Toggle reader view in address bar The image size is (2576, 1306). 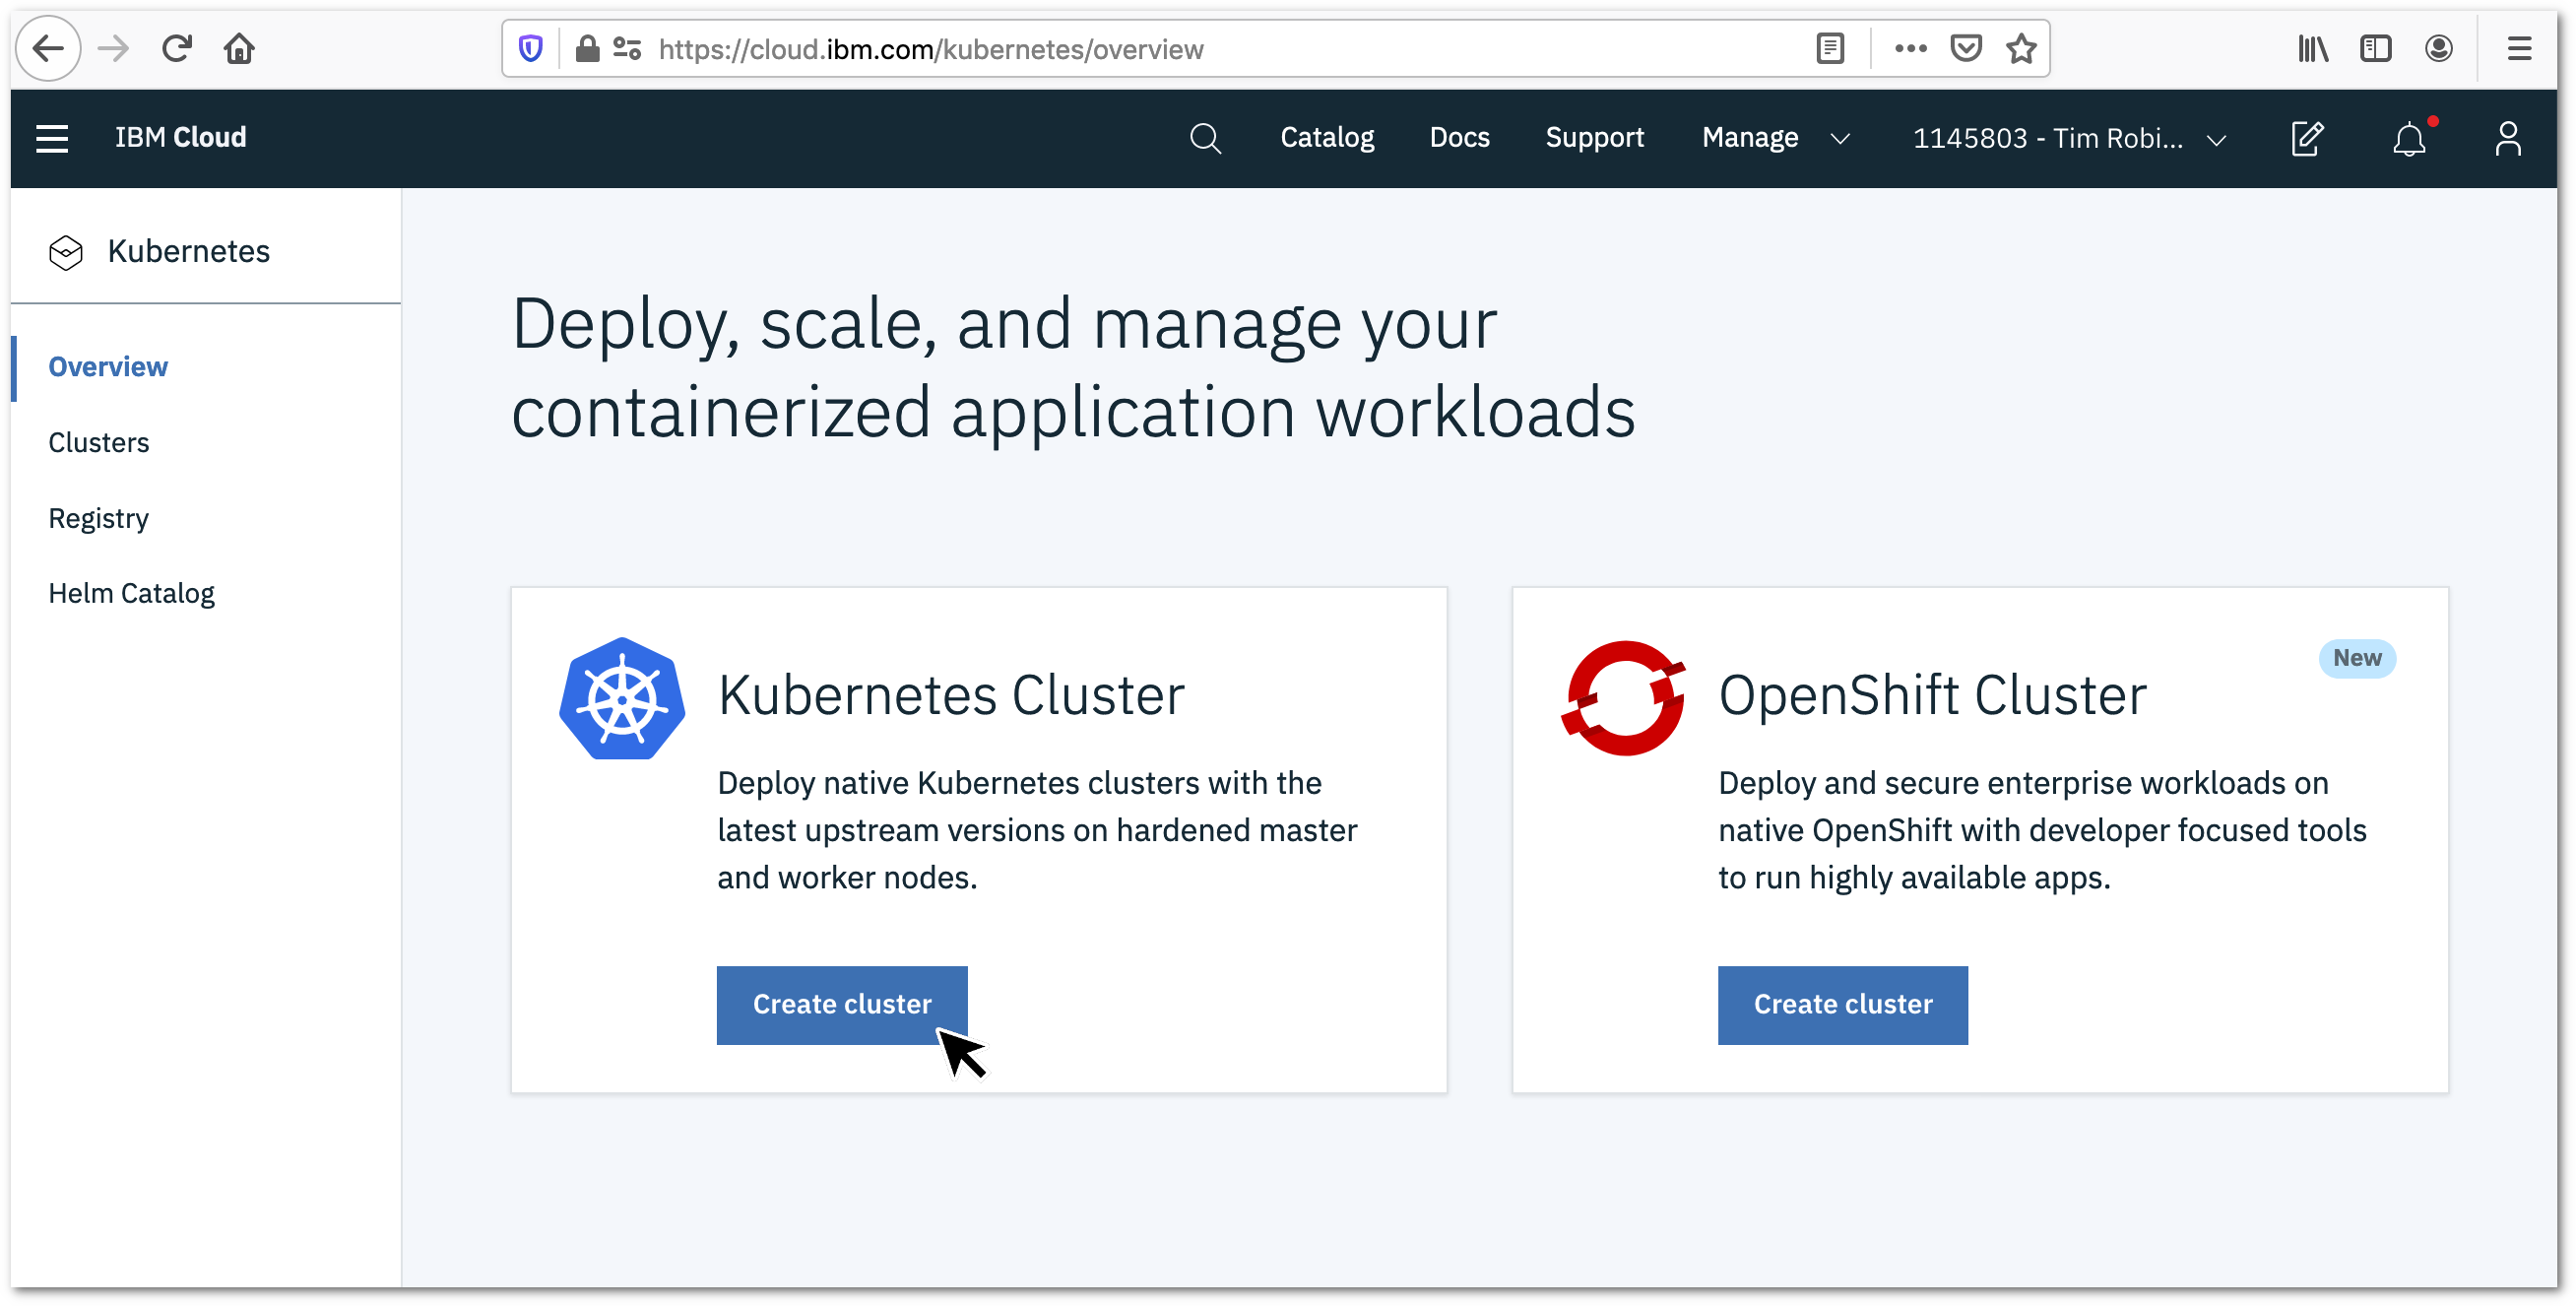[1830, 48]
